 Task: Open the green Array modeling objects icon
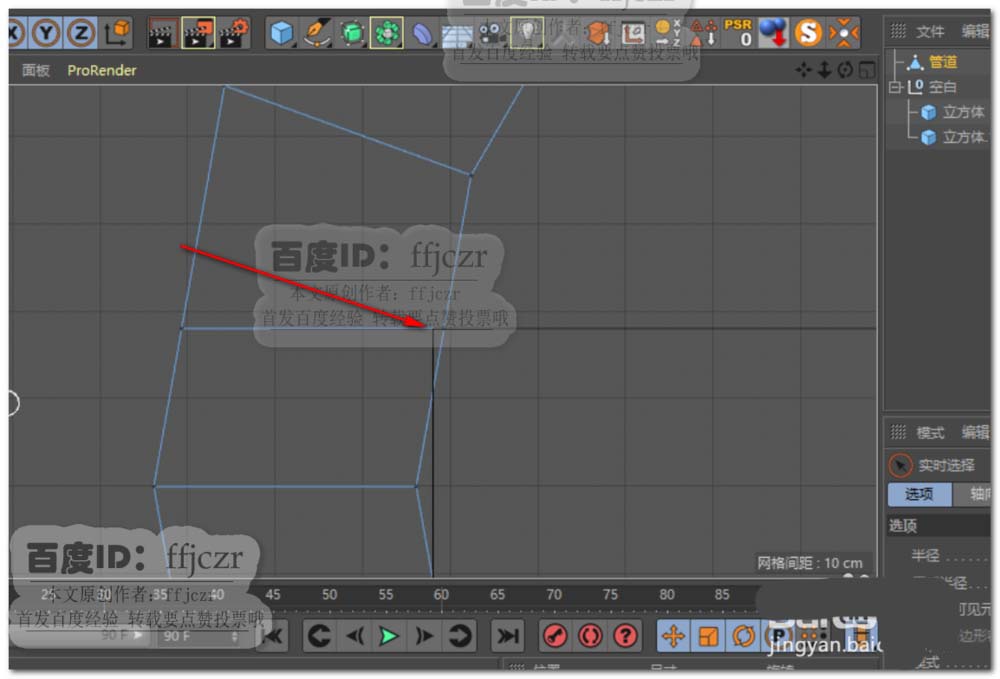pos(386,33)
